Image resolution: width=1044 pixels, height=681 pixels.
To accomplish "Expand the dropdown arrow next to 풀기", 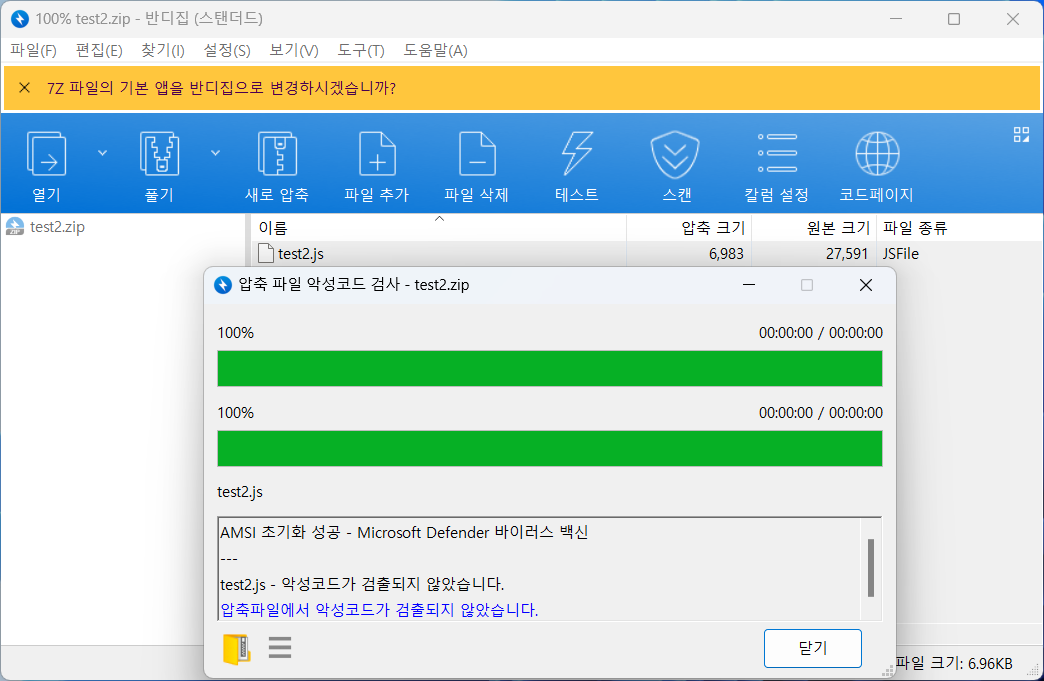I will point(215,153).
